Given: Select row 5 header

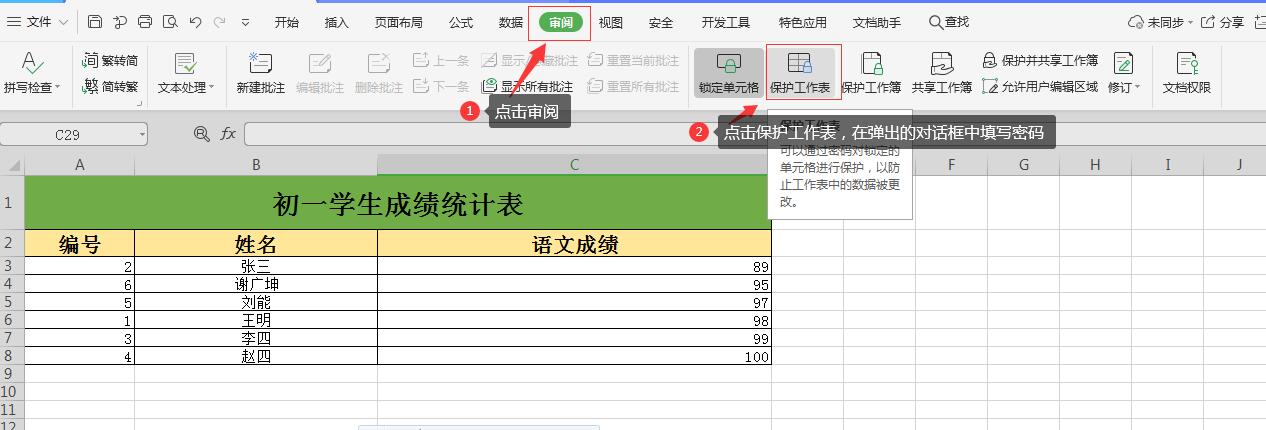Looking at the screenshot, I should [12, 302].
